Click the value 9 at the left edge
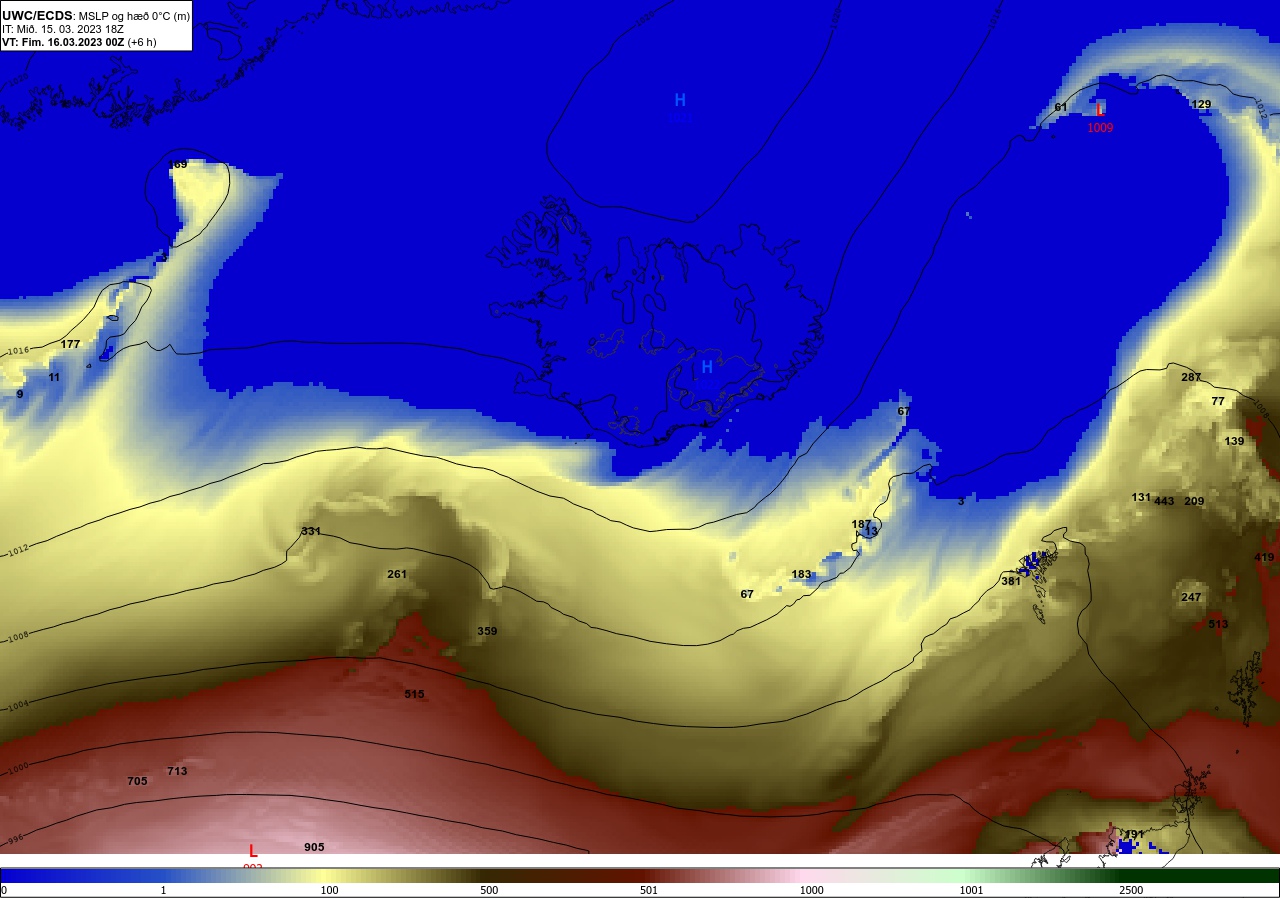 19,394
